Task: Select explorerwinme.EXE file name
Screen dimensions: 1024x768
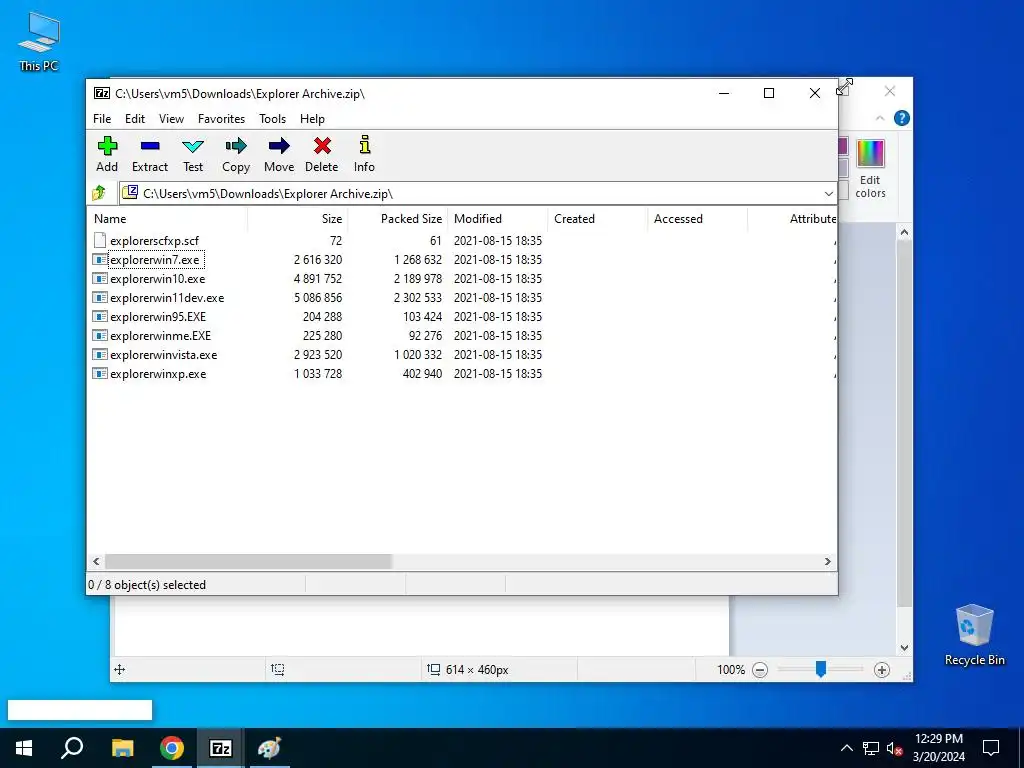Action: [161, 336]
